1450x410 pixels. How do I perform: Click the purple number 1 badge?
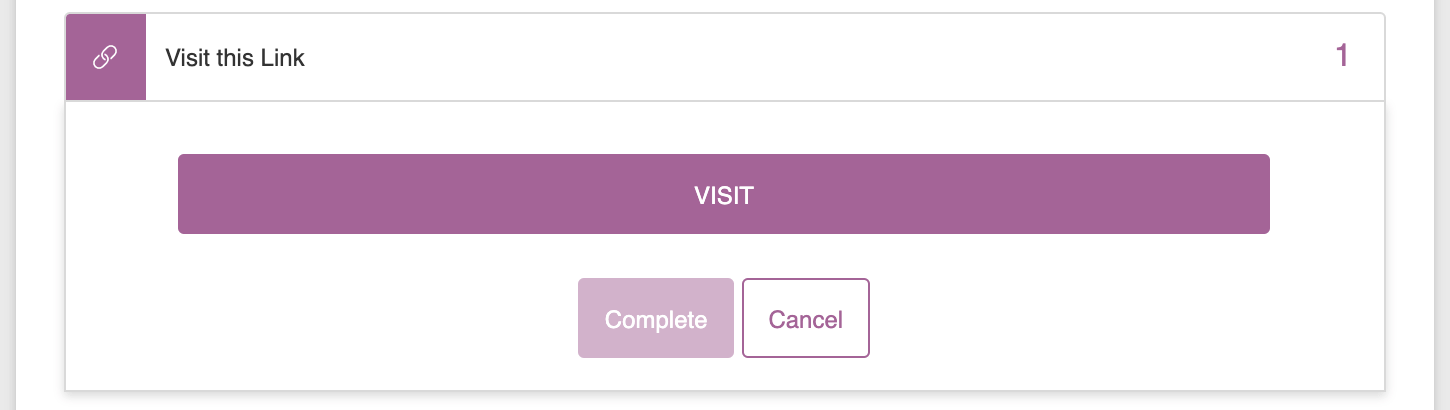[x=1343, y=56]
